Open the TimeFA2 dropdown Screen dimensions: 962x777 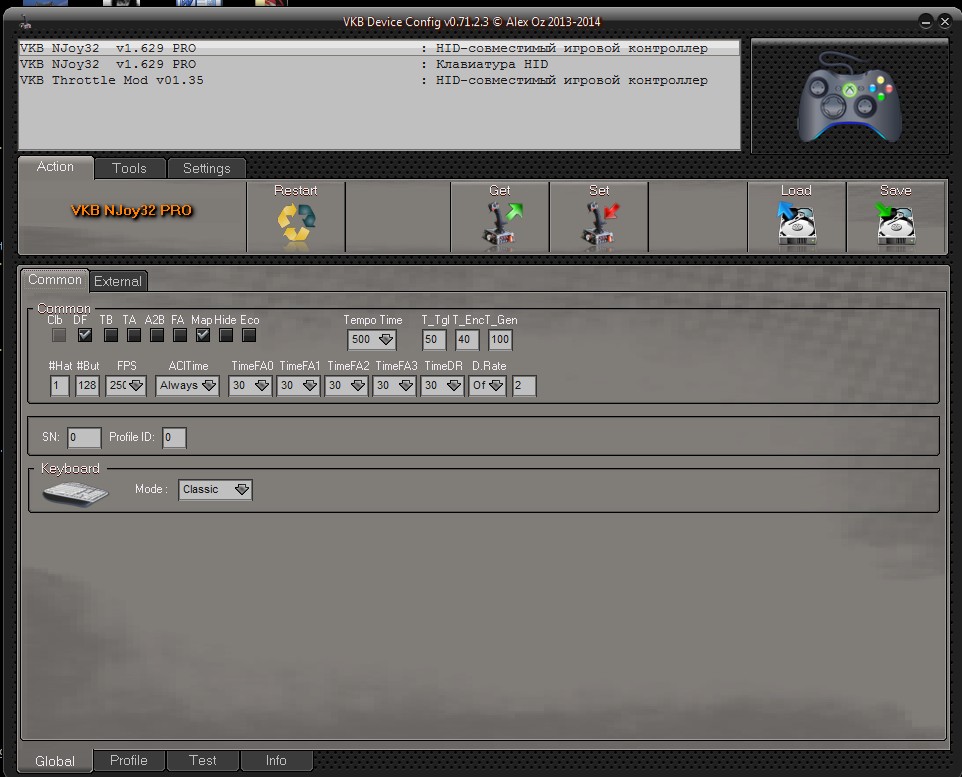[x=346, y=385]
